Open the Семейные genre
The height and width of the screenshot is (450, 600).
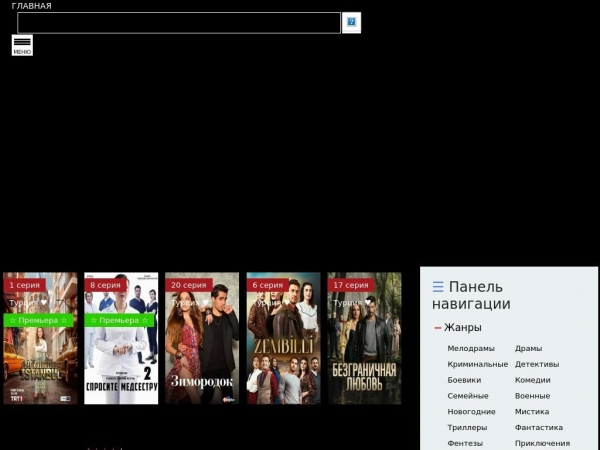click(x=468, y=396)
